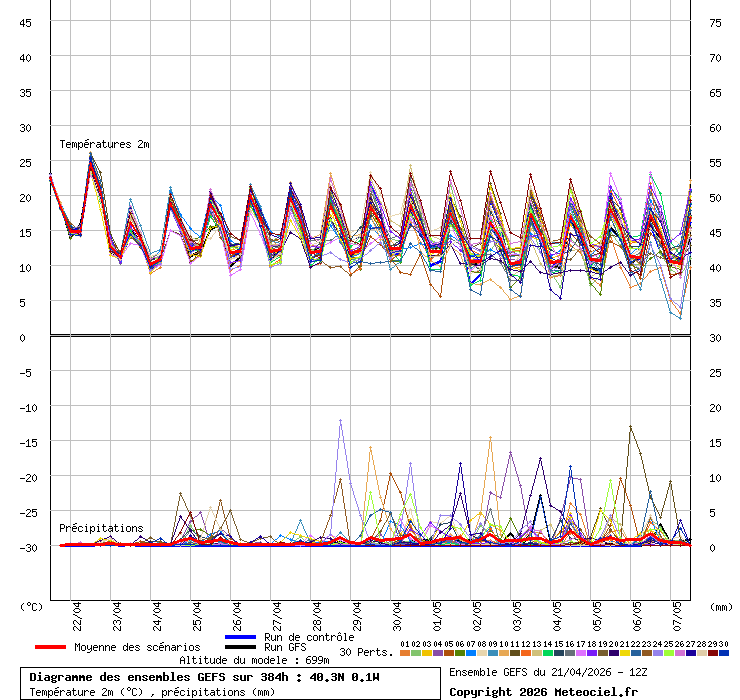Click the 07/05 date axis label

click(x=677, y=612)
